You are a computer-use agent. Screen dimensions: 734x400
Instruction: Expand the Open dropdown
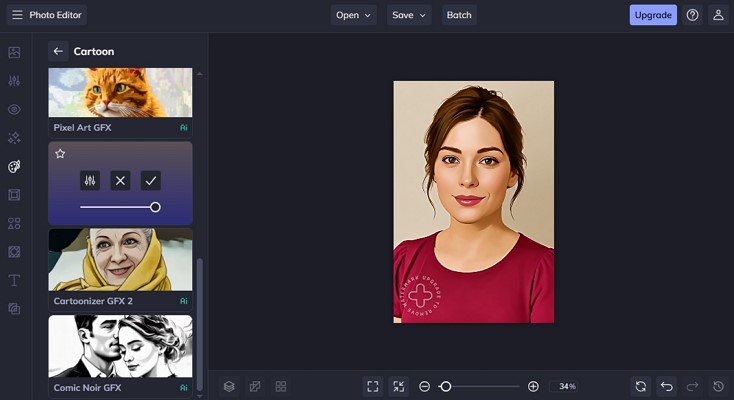pyautogui.click(x=353, y=15)
